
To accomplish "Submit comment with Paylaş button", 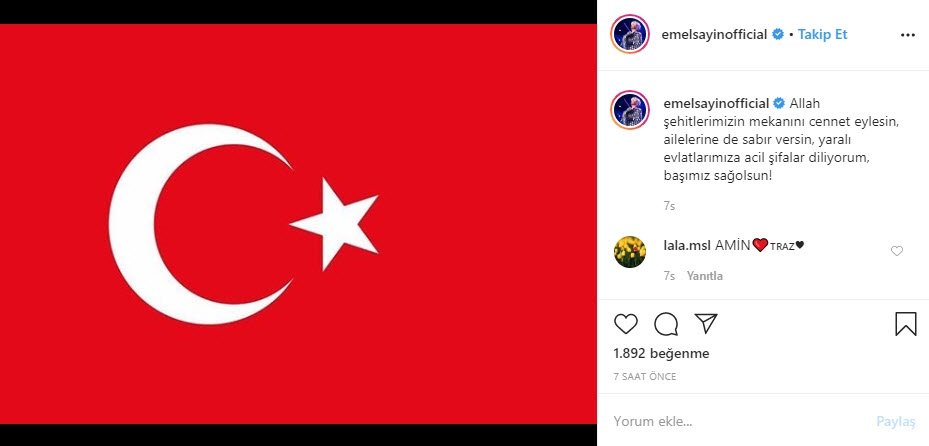I will (x=896, y=422).
